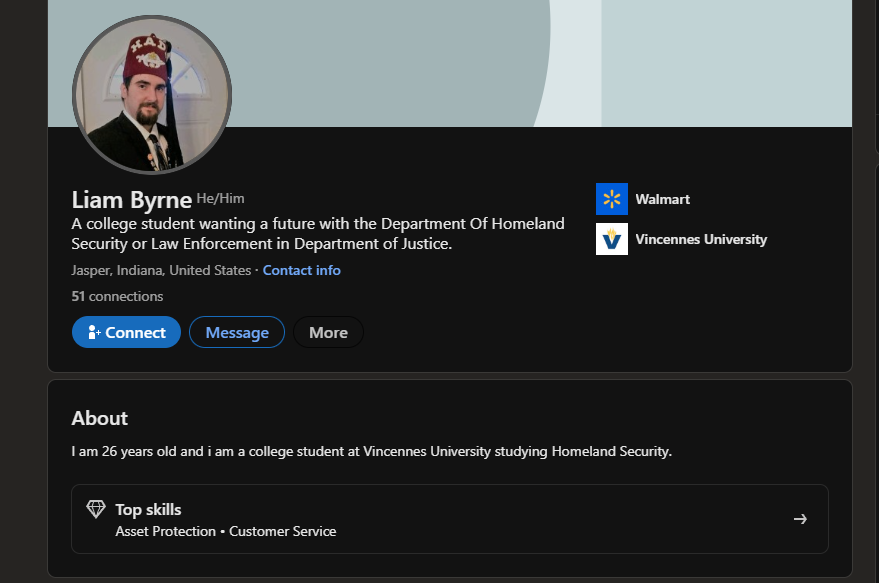Viewport: 879px width, 583px height.
Task: Open the Walmart company link
Action: click(662, 199)
